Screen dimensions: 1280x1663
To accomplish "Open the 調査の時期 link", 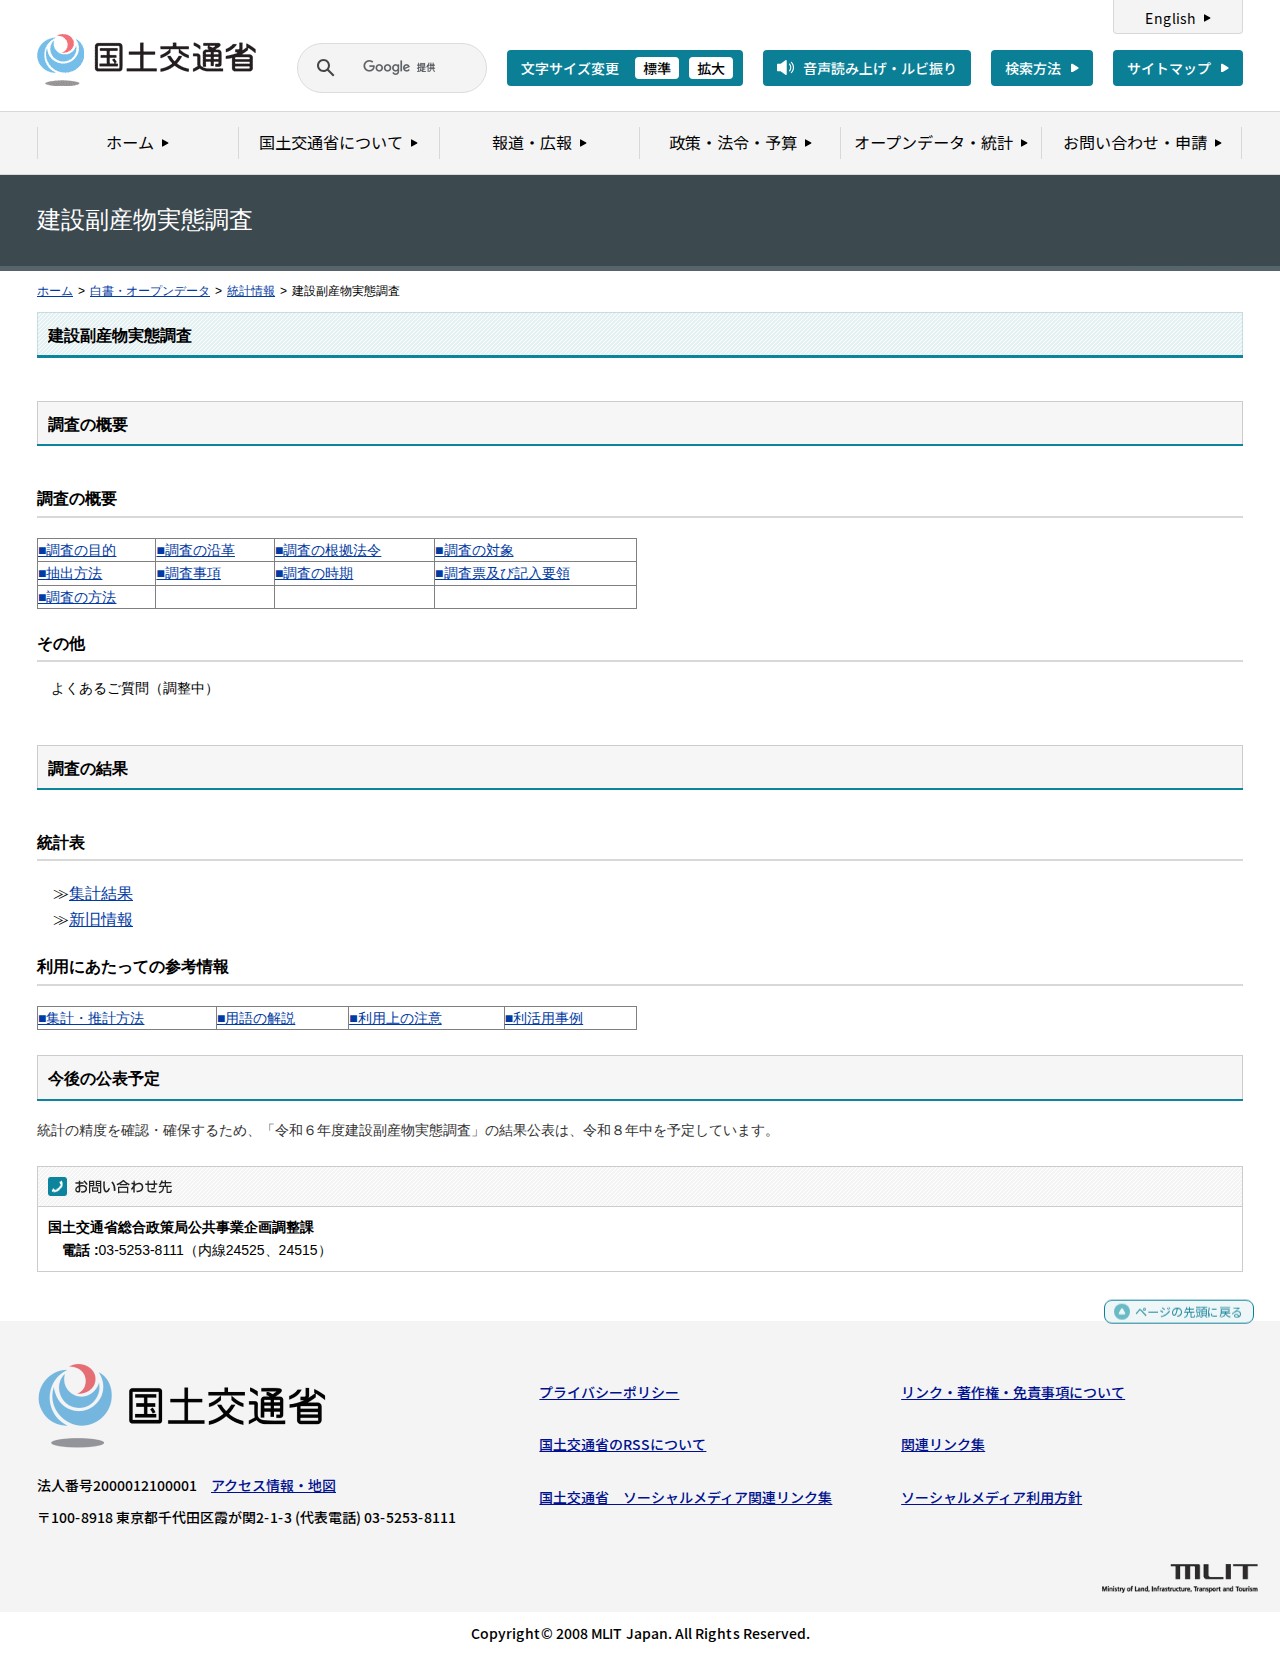I will click(314, 573).
